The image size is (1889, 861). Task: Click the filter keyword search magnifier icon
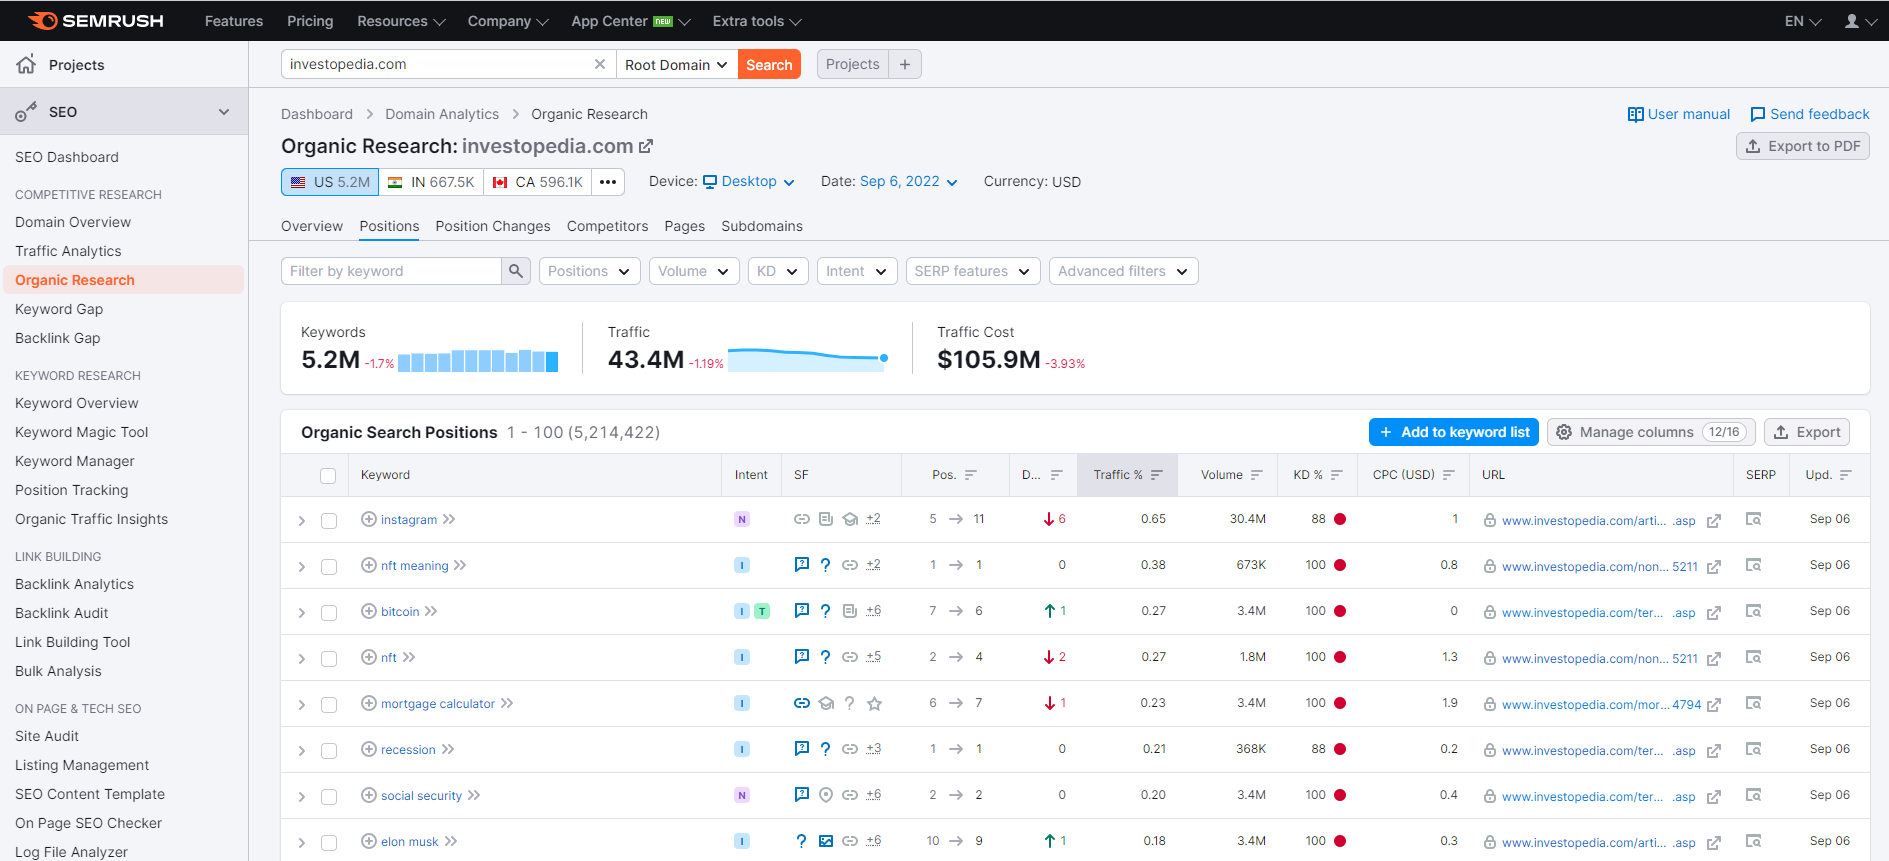515,271
